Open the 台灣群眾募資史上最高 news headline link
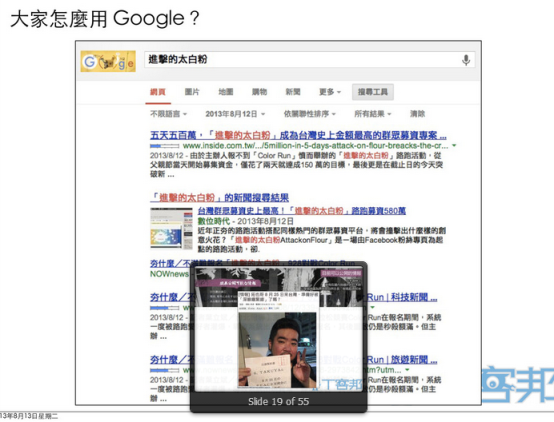The height and width of the screenshot is (422, 554). point(301,211)
